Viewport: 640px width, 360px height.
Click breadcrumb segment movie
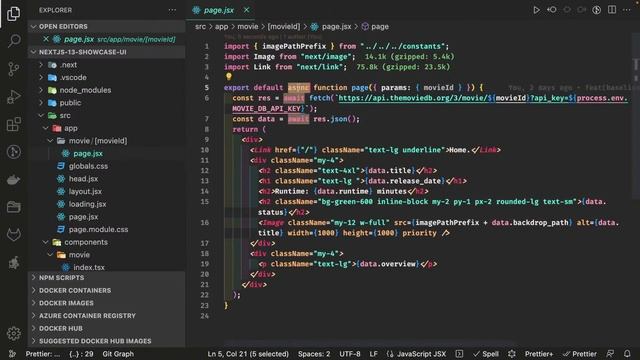tap(248, 27)
